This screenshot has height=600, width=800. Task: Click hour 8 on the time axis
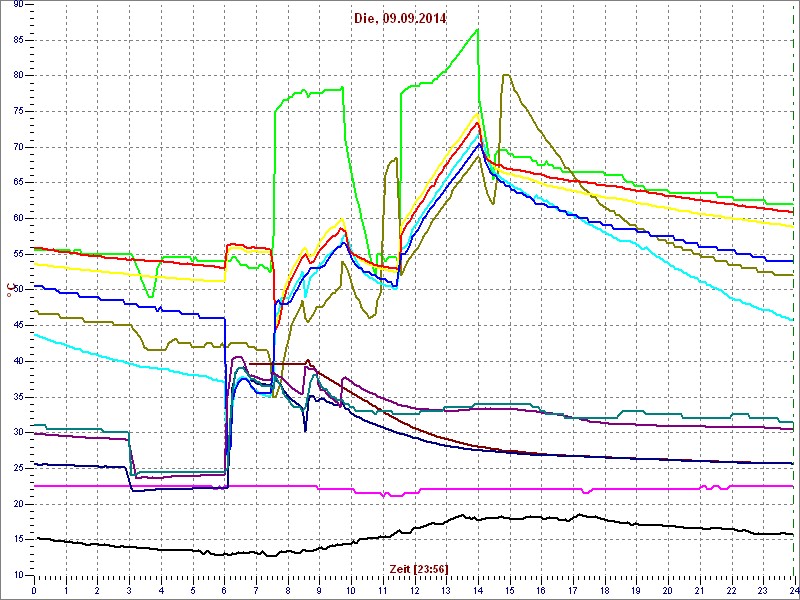pyautogui.click(x=287, y=590)
